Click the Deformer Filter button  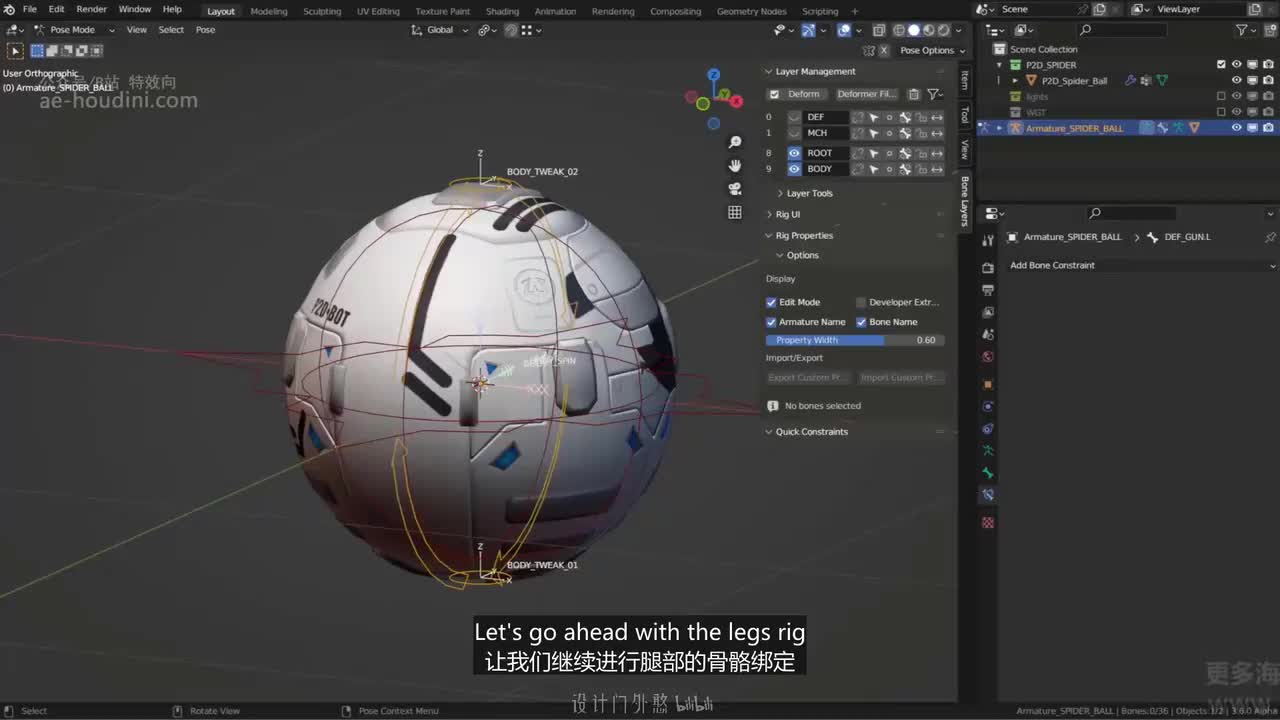[866, 94]
